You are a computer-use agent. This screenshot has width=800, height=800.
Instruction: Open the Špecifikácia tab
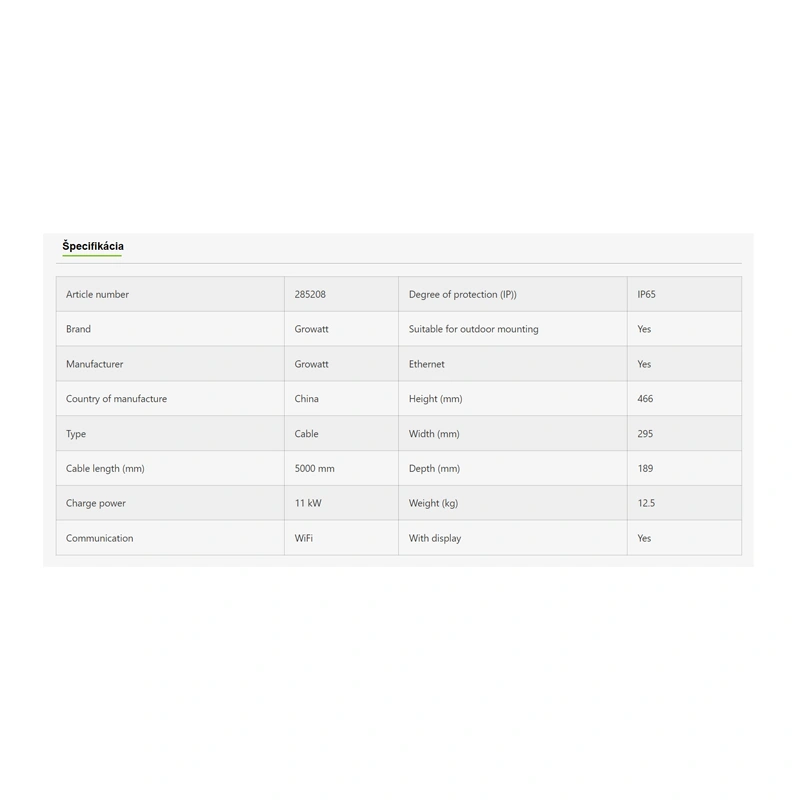93,246
